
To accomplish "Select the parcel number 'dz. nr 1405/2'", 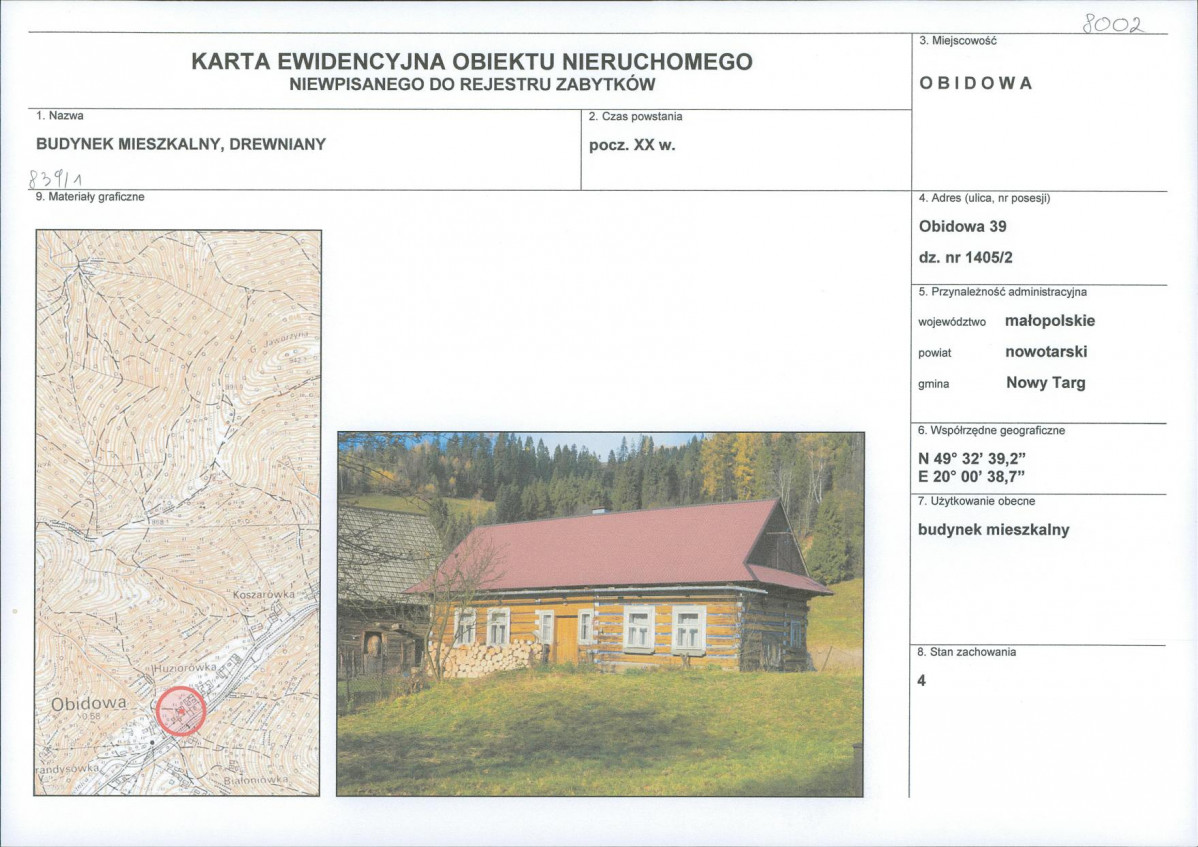I will click(x=966, y=258).
